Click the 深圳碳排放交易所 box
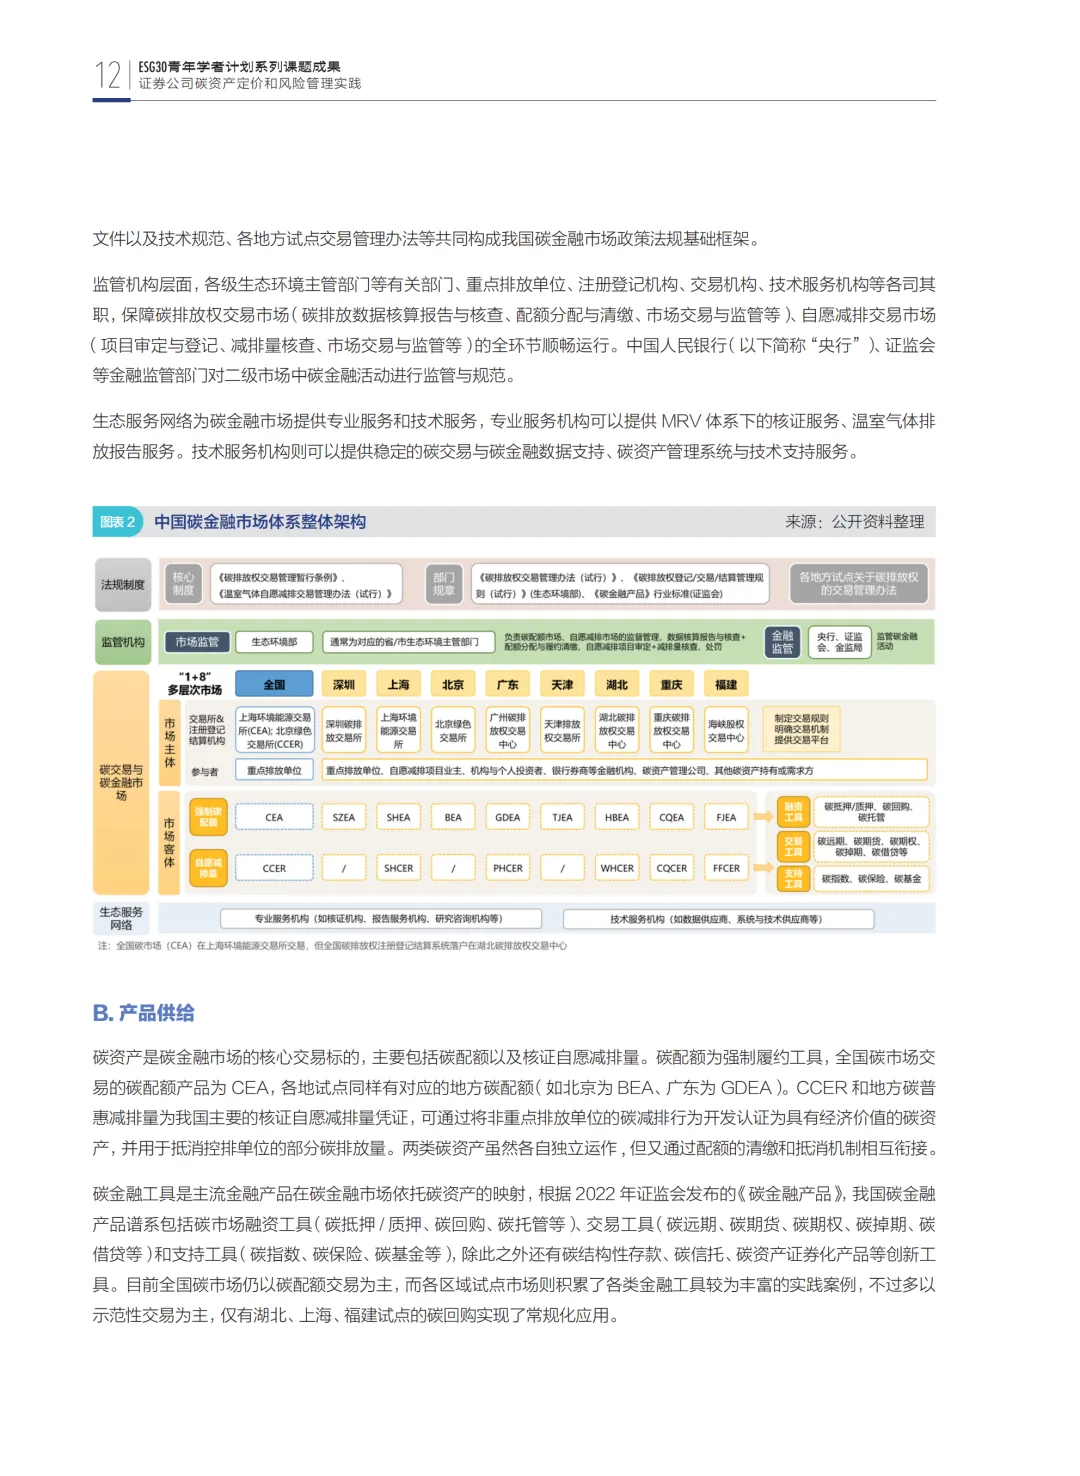 (x=344, y=731)
